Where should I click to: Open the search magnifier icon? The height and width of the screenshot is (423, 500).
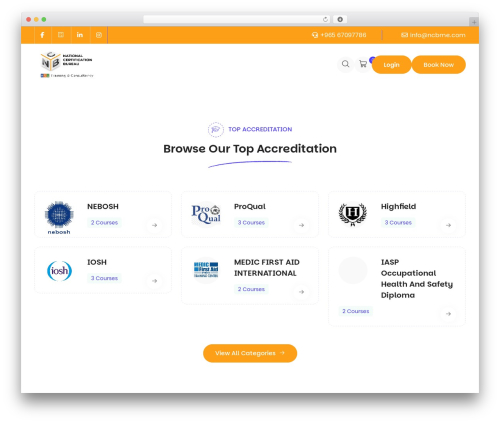coord(346,64)
